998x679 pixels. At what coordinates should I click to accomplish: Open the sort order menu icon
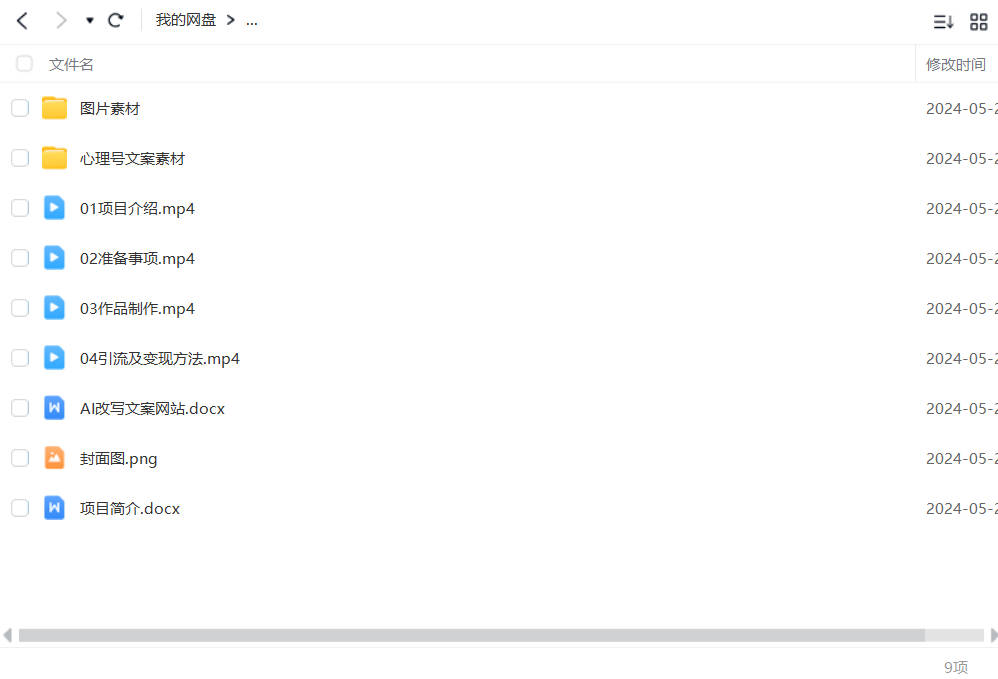pyautogui.click(x=943, y=22)
